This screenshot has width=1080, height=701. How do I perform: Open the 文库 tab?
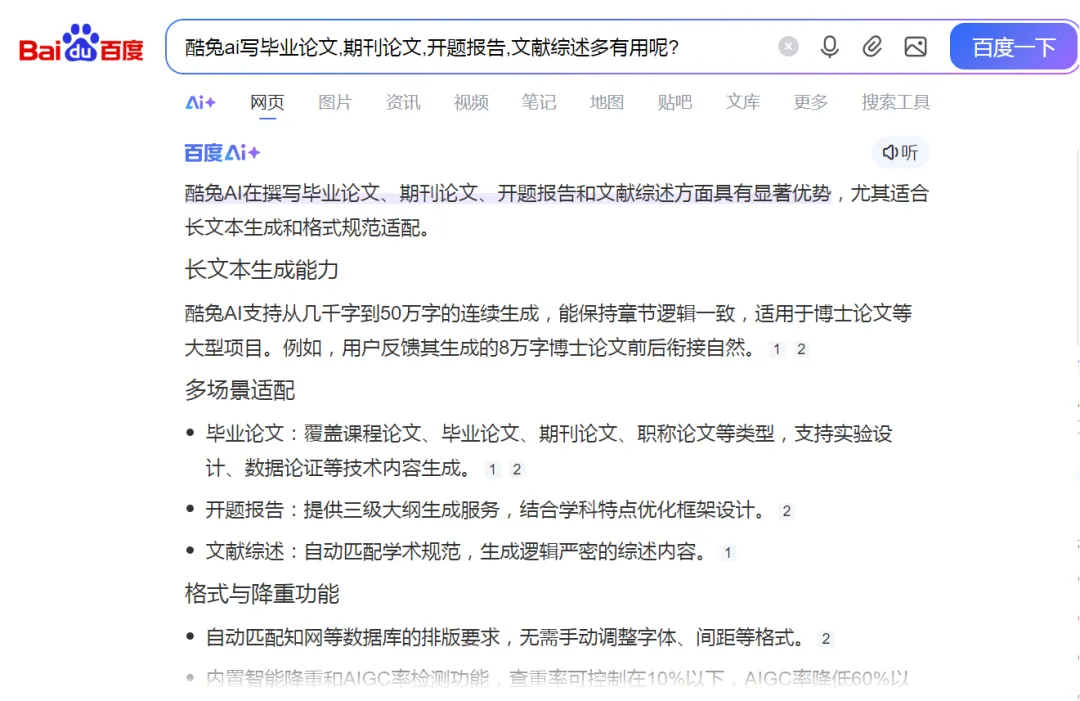click(x=742, y=103)
